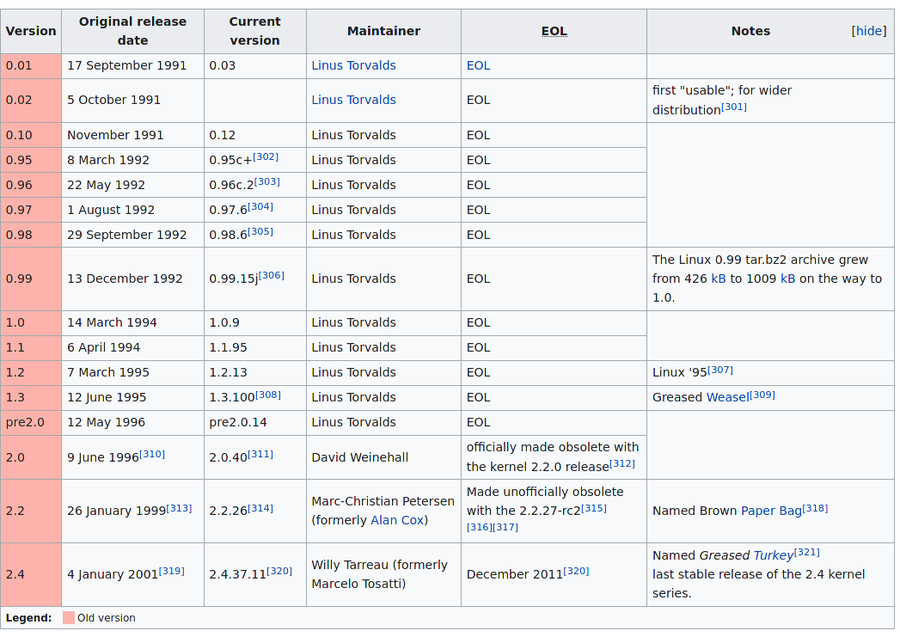Open citation 307 beside Linux '95
This screenshot has width=900, height=637.
coord(720,370)
